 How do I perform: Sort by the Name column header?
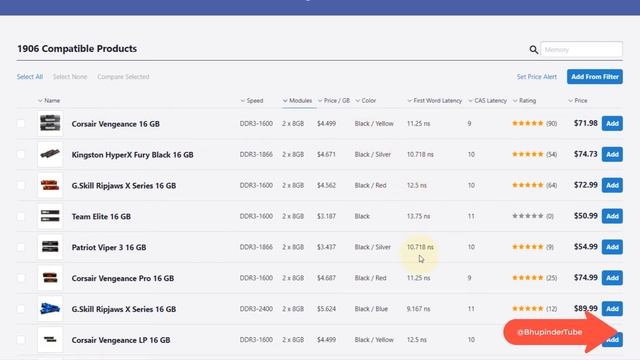pyautogui.click(x=49, y=100)
